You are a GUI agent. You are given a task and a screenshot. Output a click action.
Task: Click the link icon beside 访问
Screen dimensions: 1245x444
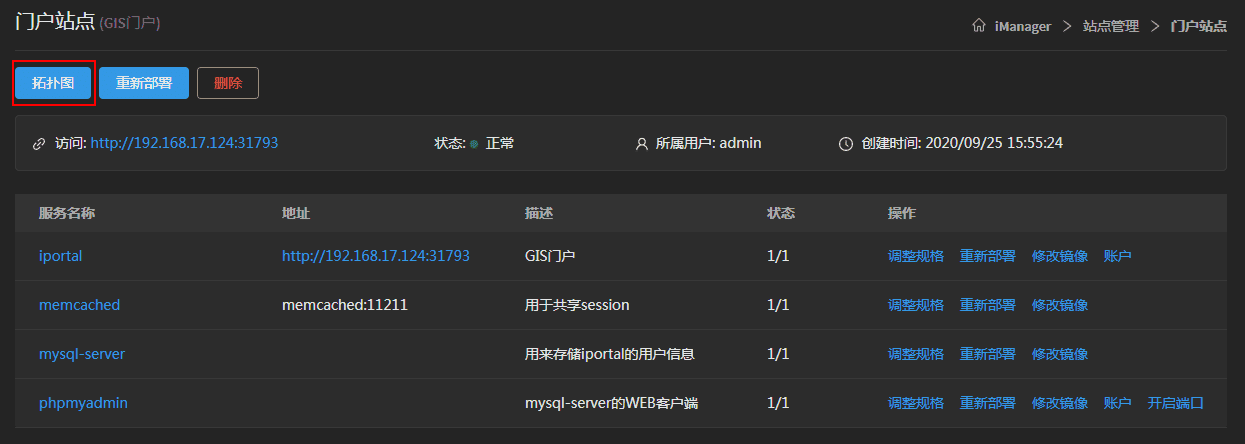tap(39, 144)
